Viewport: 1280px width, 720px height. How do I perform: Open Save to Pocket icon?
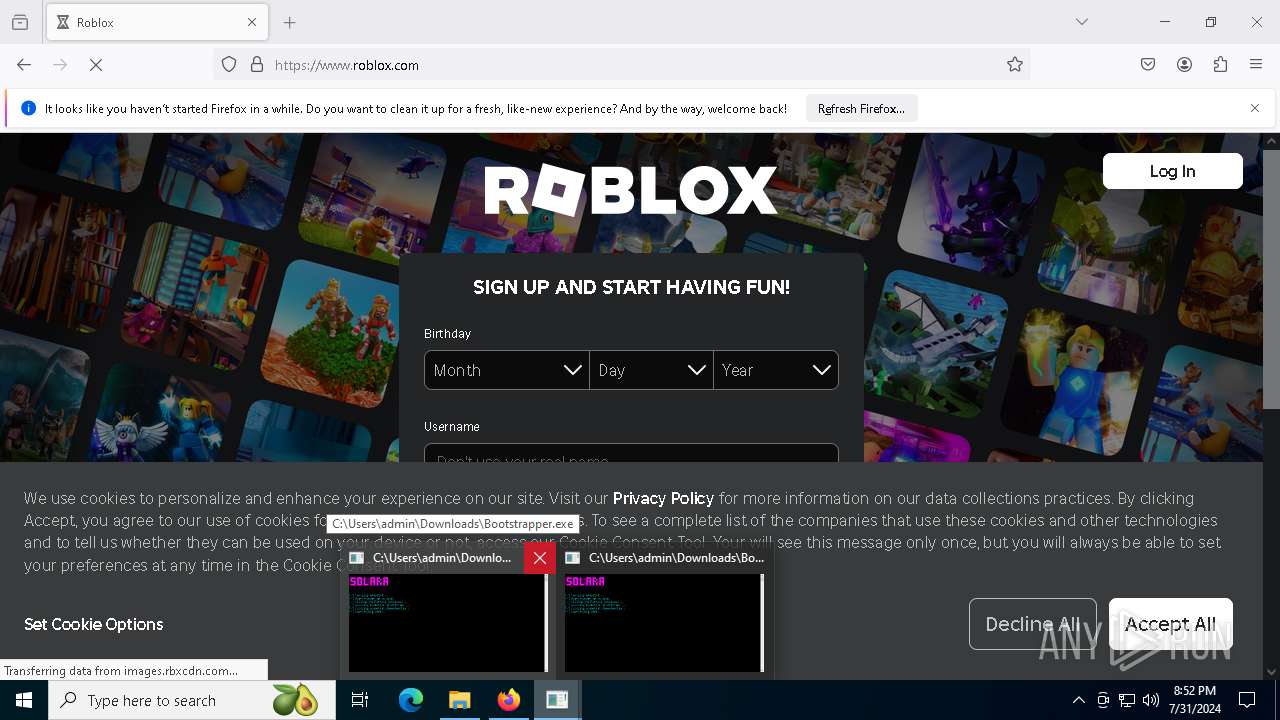point(1148,65)
